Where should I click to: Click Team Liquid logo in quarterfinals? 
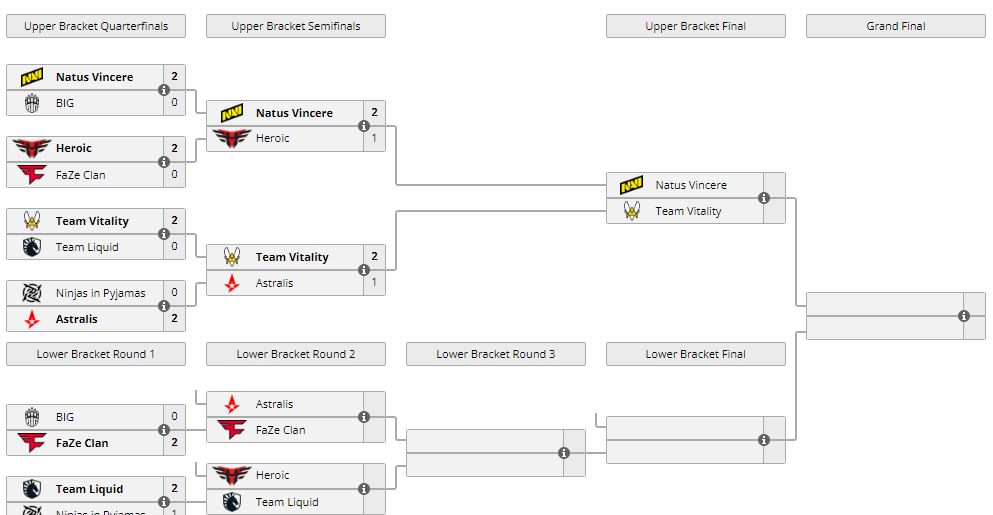click(32, 247)
